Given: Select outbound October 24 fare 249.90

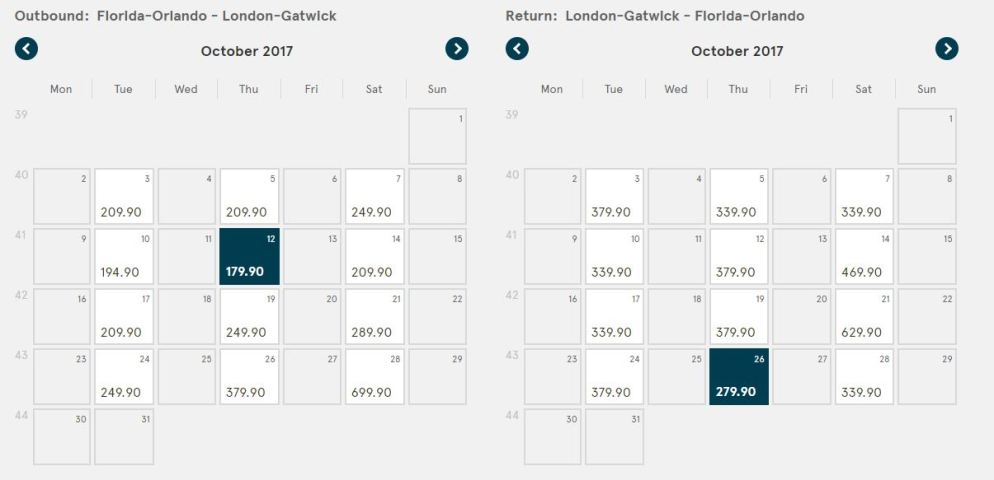Looking at the screenshot, I should (122, 376).
